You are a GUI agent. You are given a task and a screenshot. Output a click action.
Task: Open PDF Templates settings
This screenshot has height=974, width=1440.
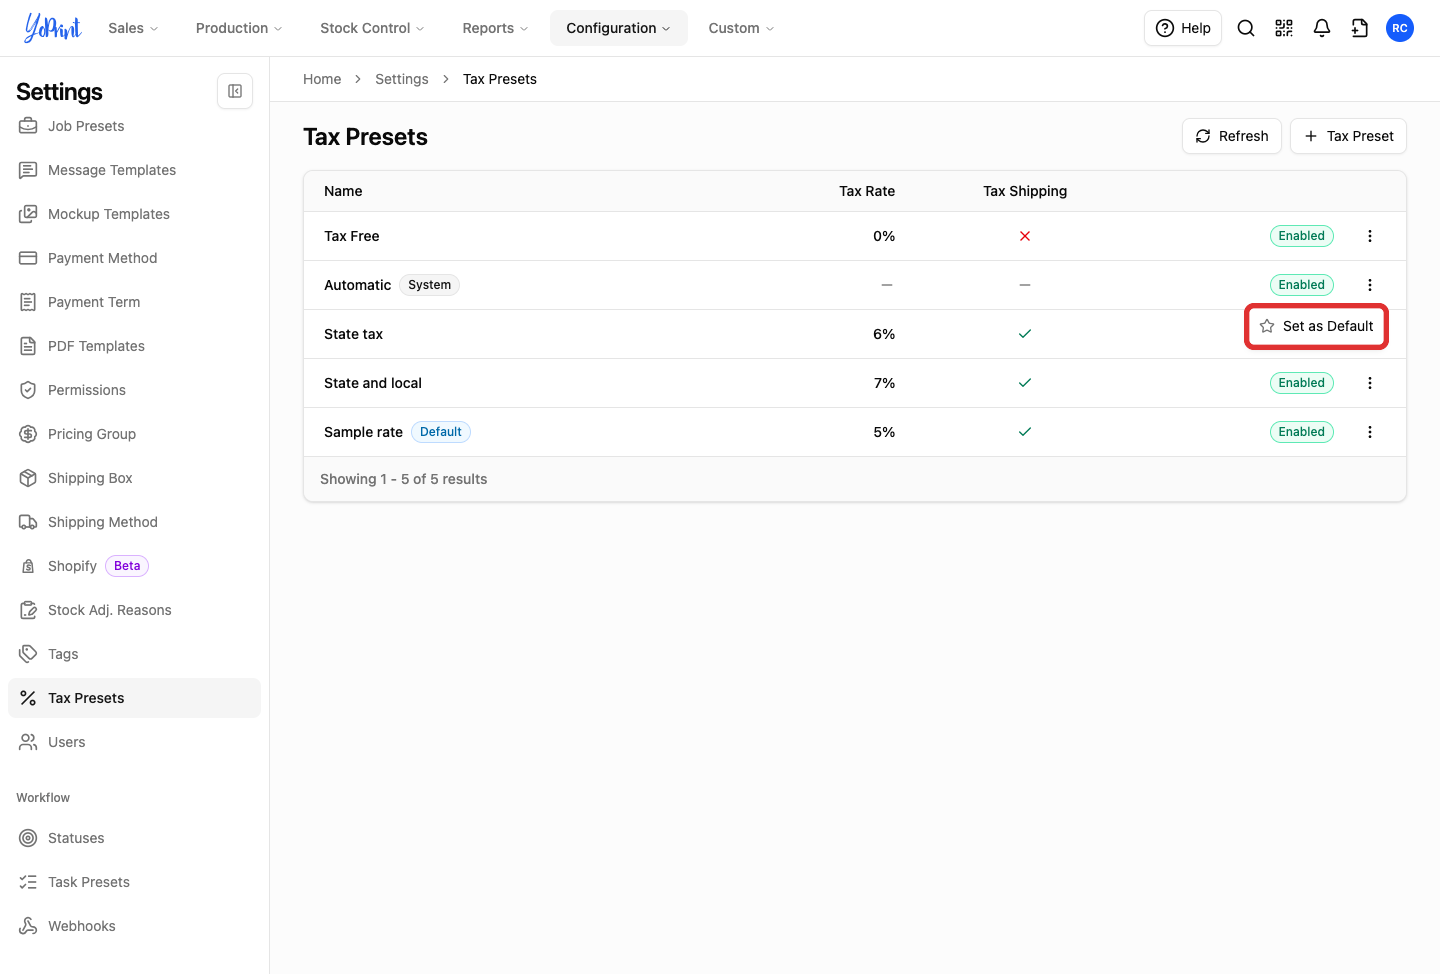coord(134,346)
